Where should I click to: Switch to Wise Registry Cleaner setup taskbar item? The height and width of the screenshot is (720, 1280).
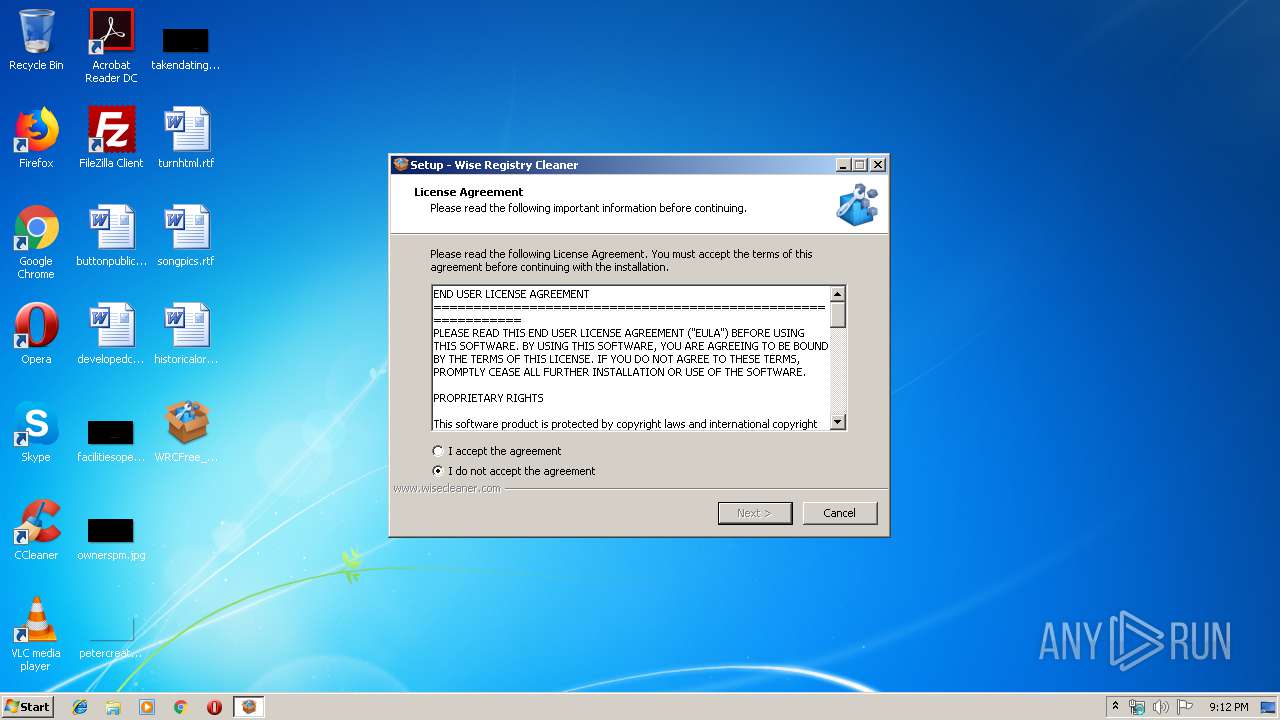point(249,707)
